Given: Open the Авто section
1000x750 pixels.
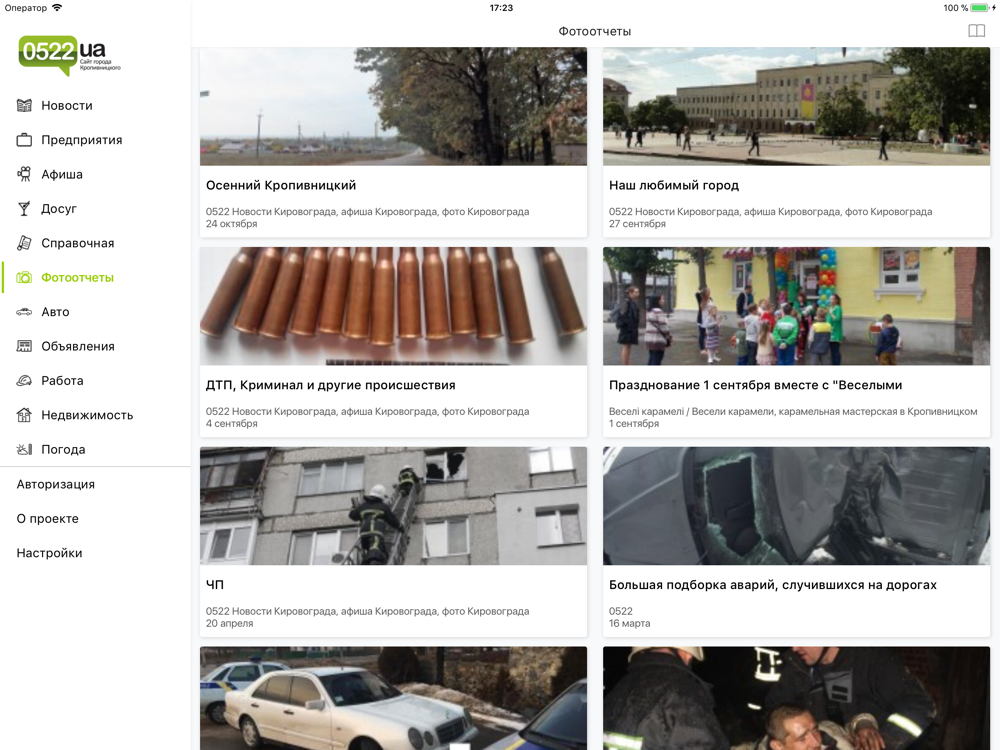Looking at the screenshot, I should (55, 312).
